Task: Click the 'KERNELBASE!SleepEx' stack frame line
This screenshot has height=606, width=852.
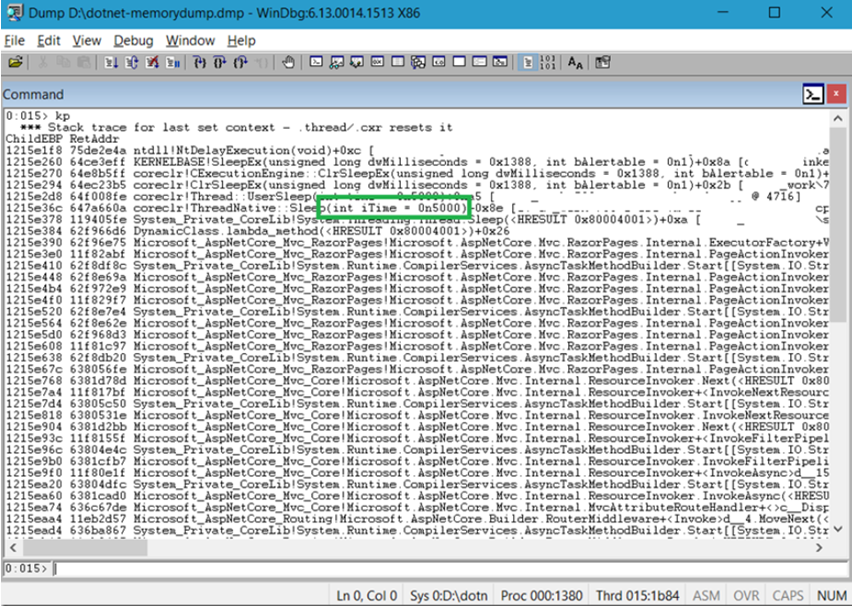Action: click(x=417, y=162)
